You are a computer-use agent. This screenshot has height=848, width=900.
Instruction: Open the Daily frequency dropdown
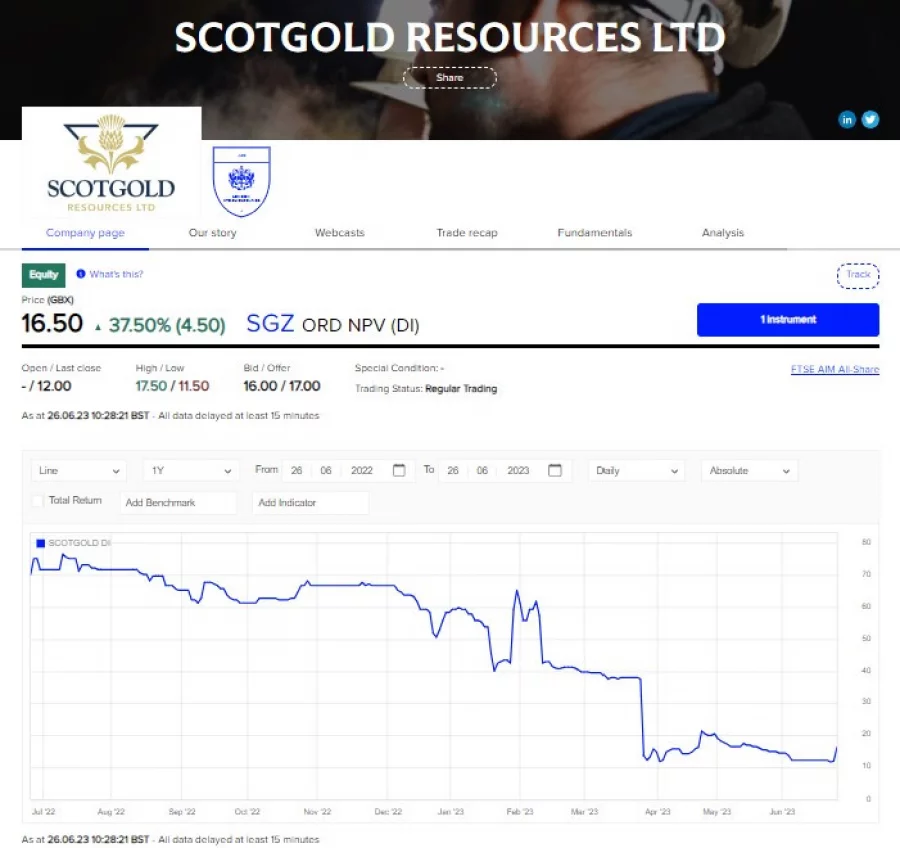tap(636, 470)
